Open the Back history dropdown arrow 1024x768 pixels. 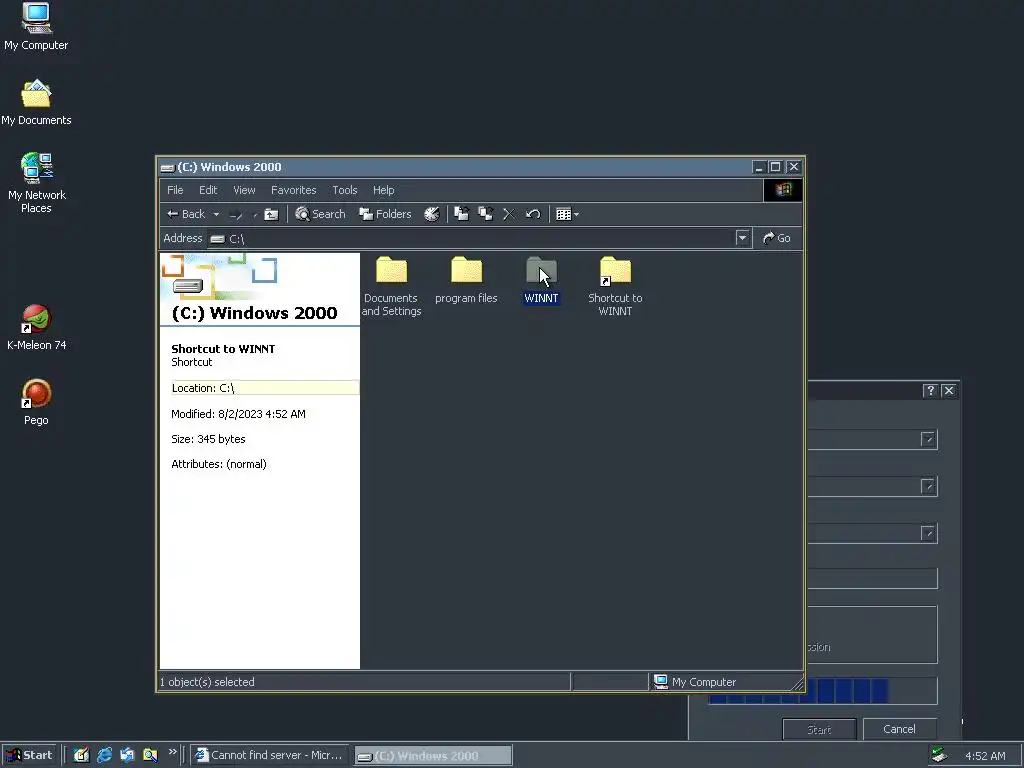coord(216,214)
